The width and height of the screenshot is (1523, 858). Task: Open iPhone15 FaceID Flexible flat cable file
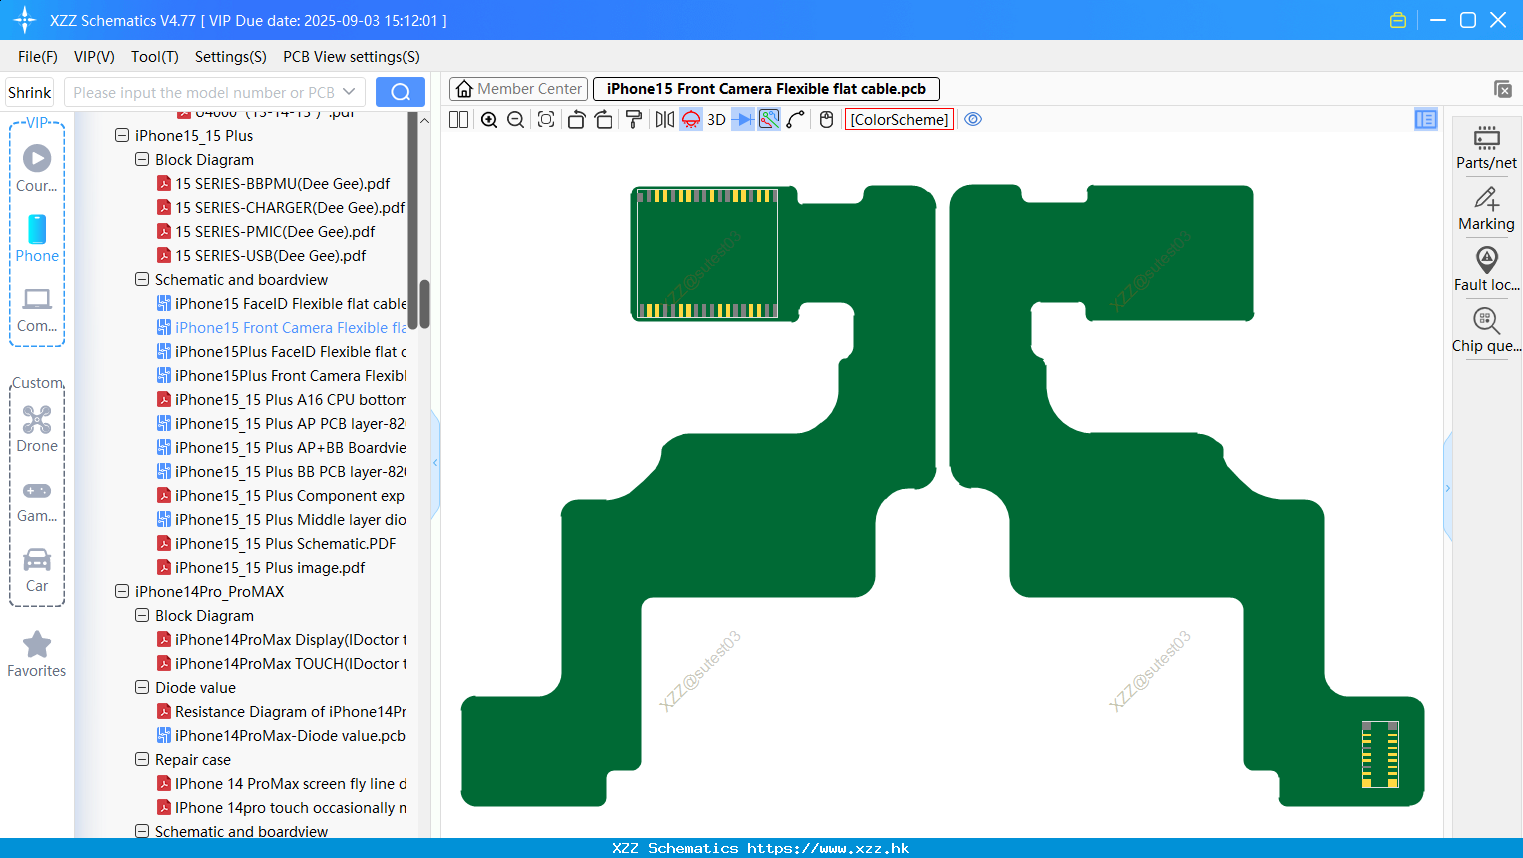tap(281, 303)
